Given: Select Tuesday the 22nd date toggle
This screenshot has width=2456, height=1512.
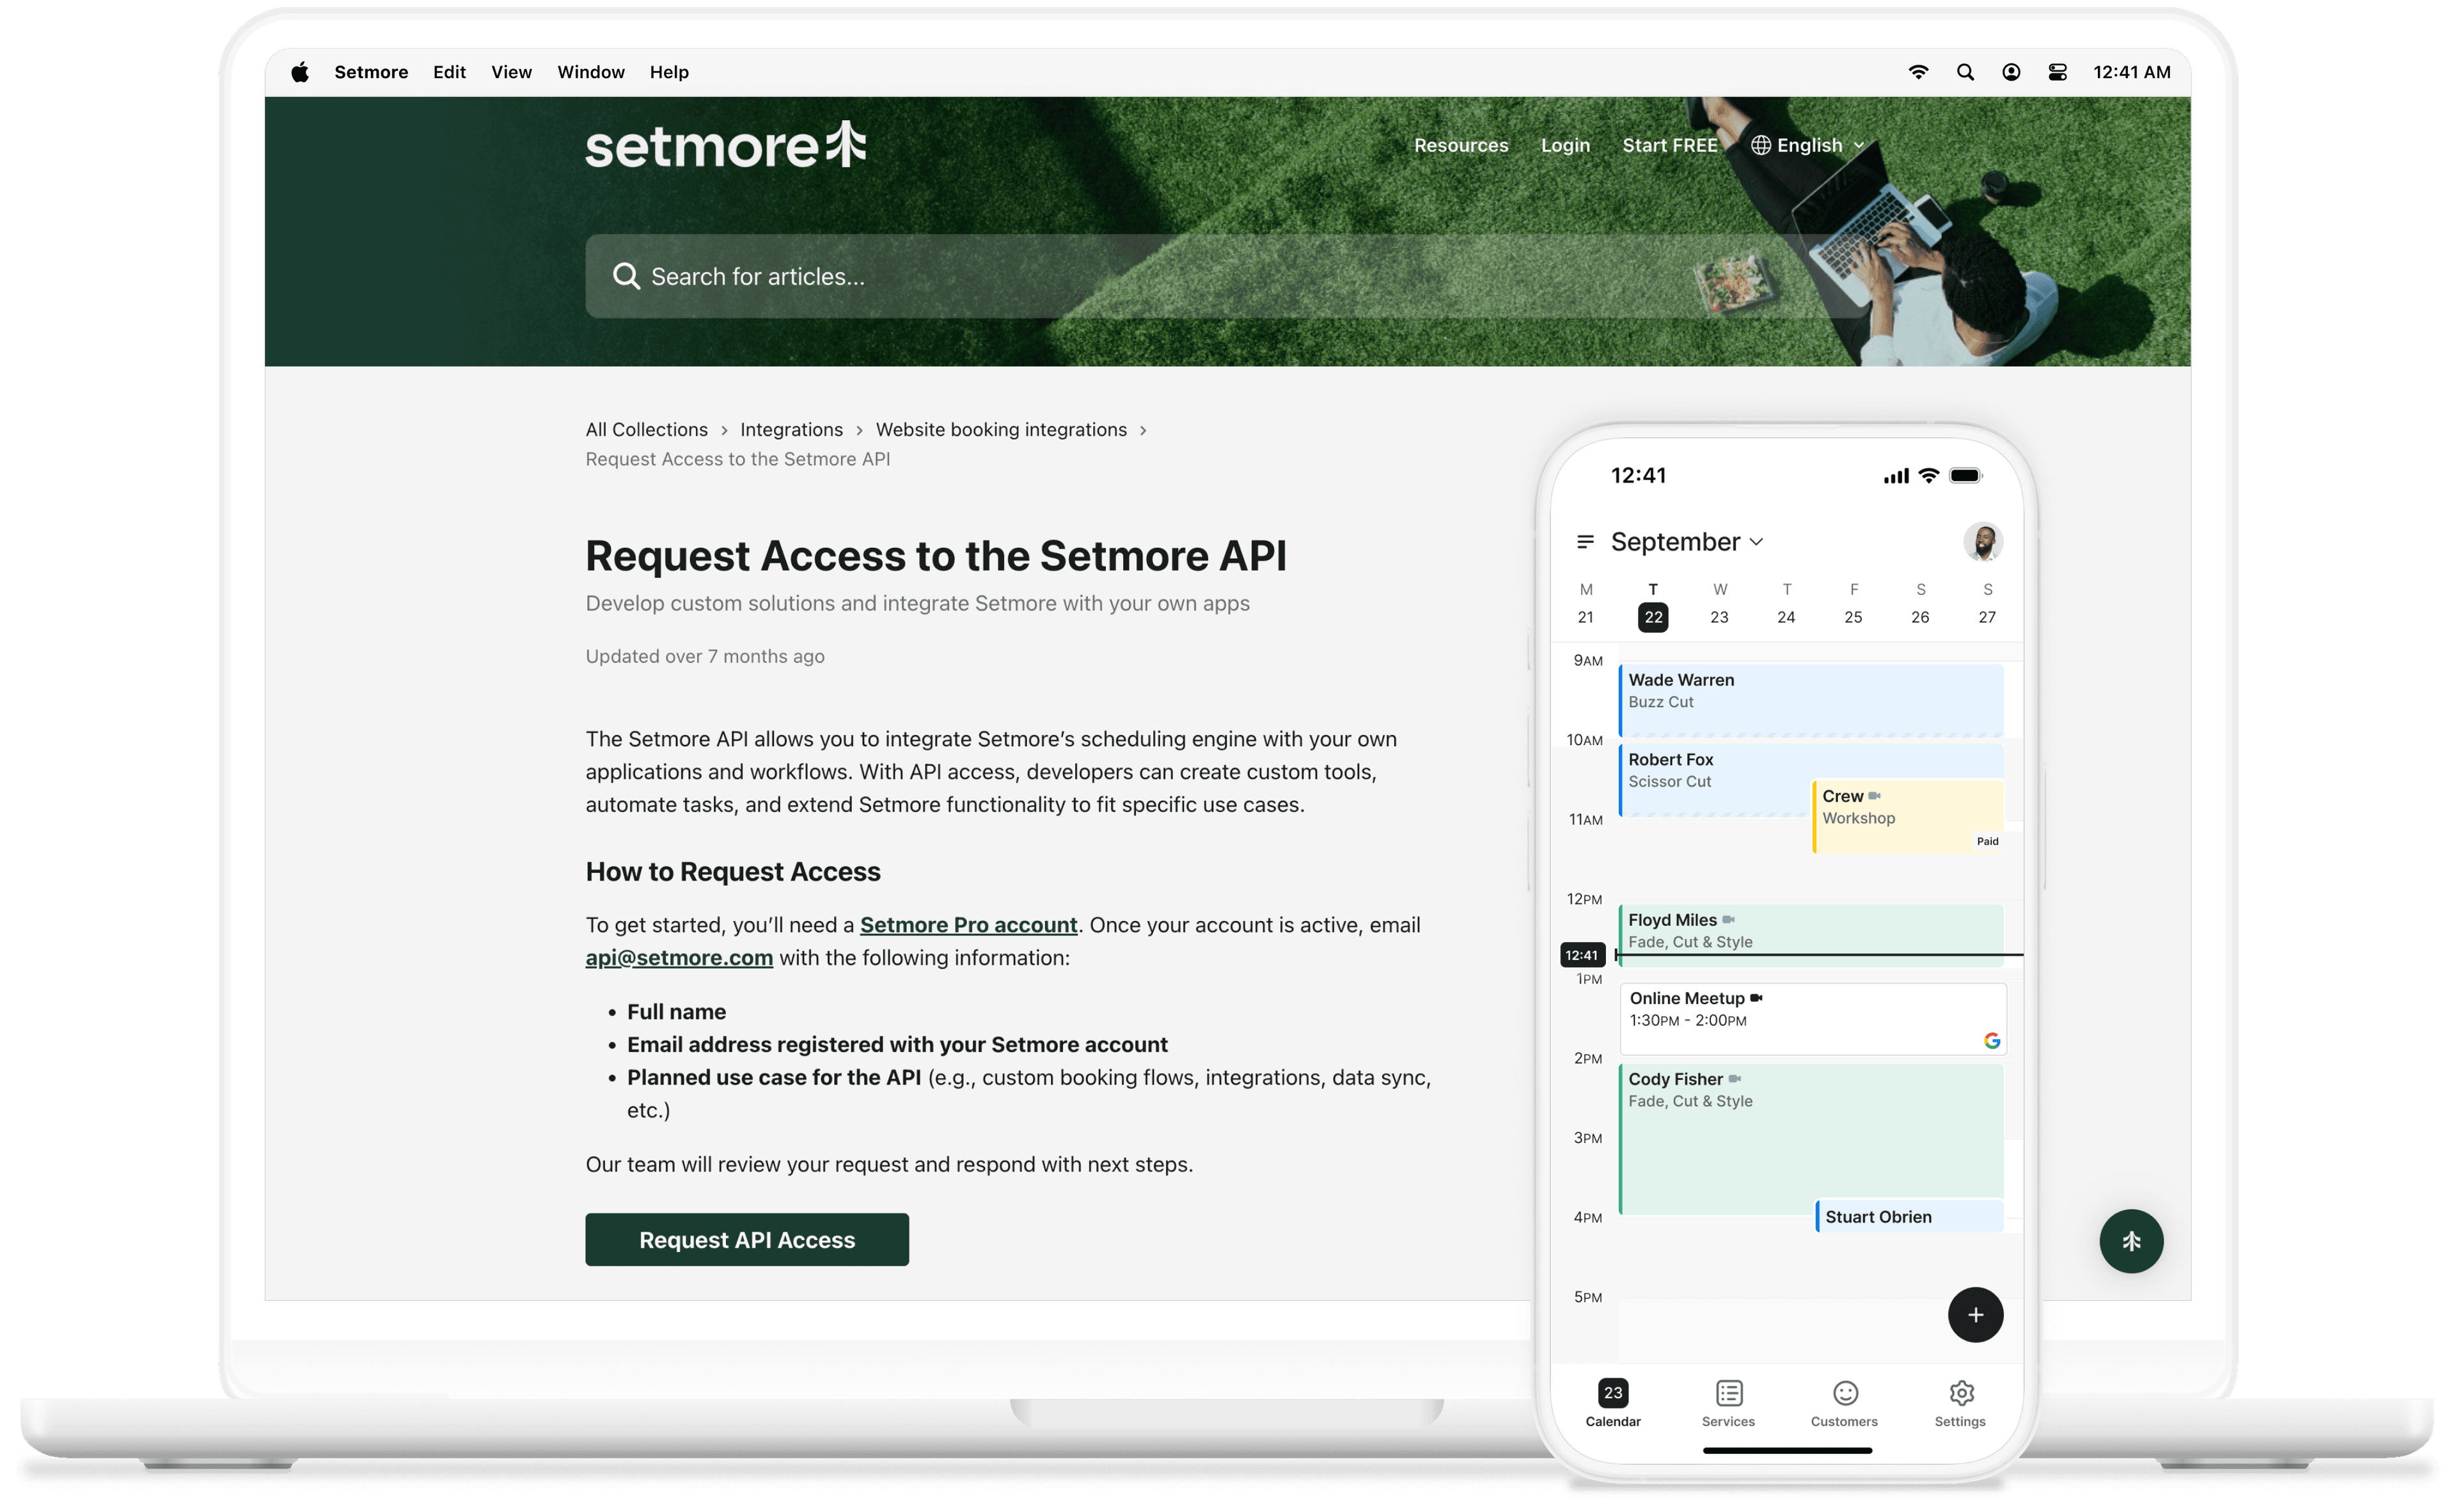Looking at the screenshot, I should coord(1652,617).
